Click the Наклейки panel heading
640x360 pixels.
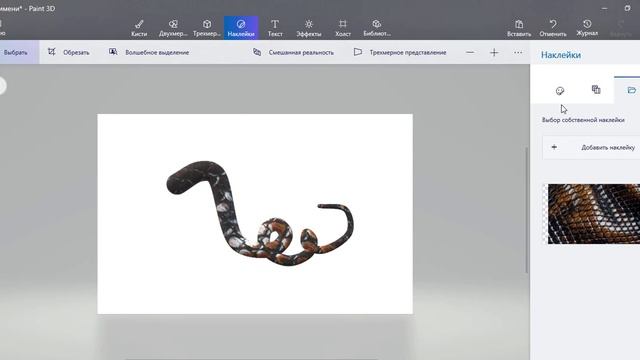pyautogui.click(x=561, y=55)
